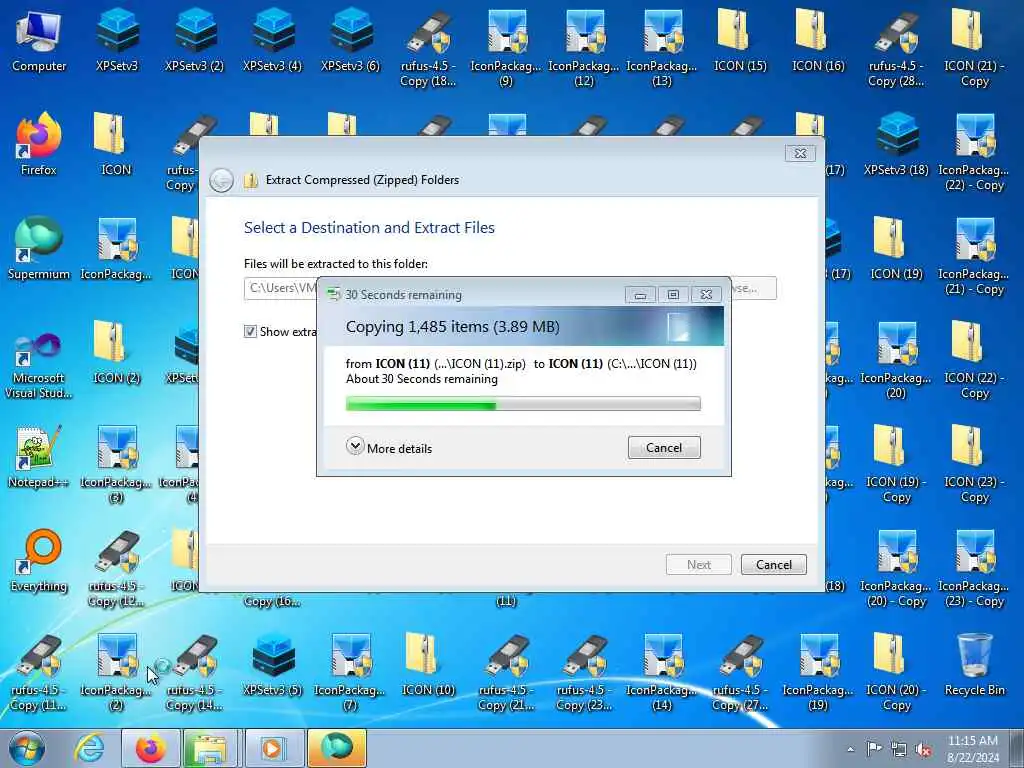Cancel the file copying operation
This screenshot has height=768, width=1024.
point(664,447)
